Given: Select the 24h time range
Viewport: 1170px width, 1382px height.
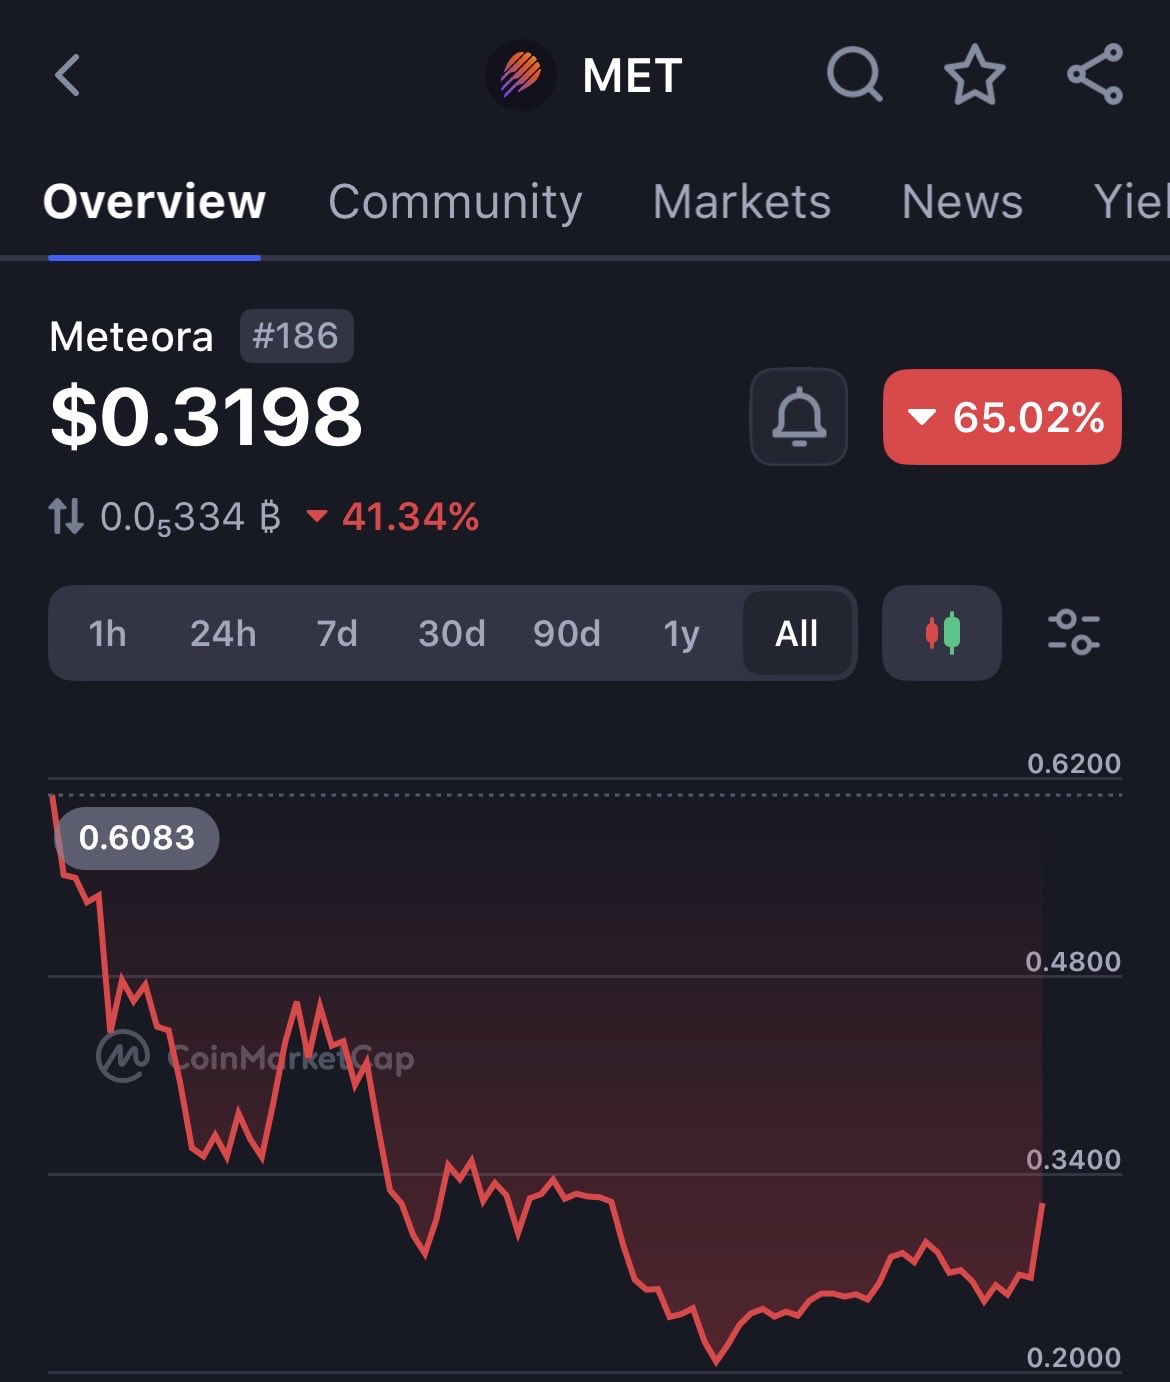Looking at the screenshot, I should (x=223, y=633).
